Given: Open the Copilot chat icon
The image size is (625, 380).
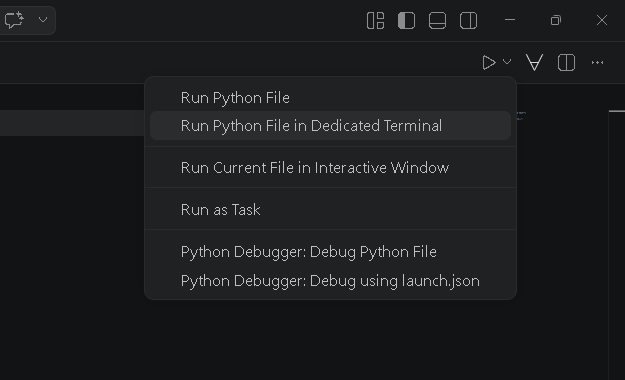Looking at the screenshot, I should point(14,20).
